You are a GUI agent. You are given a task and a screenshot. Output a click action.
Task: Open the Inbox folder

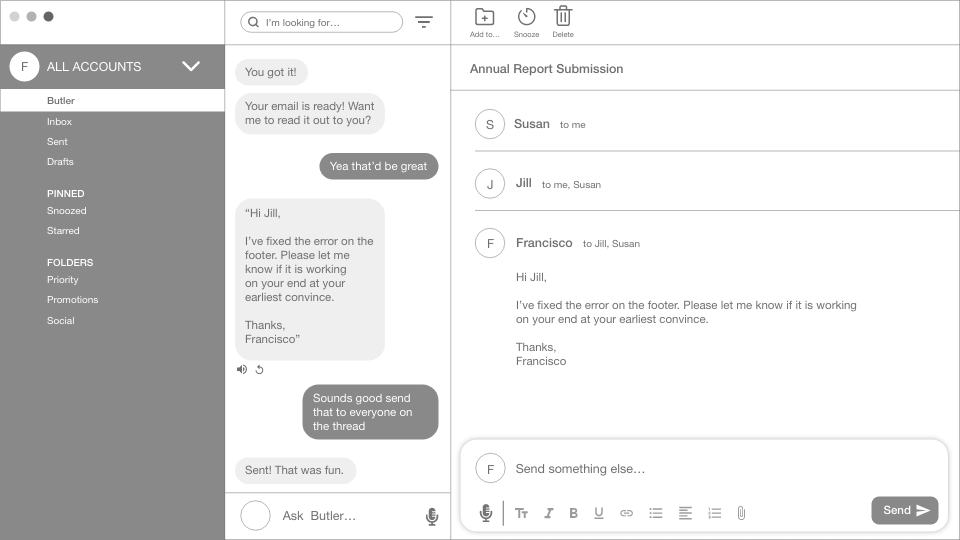point(59,122)
